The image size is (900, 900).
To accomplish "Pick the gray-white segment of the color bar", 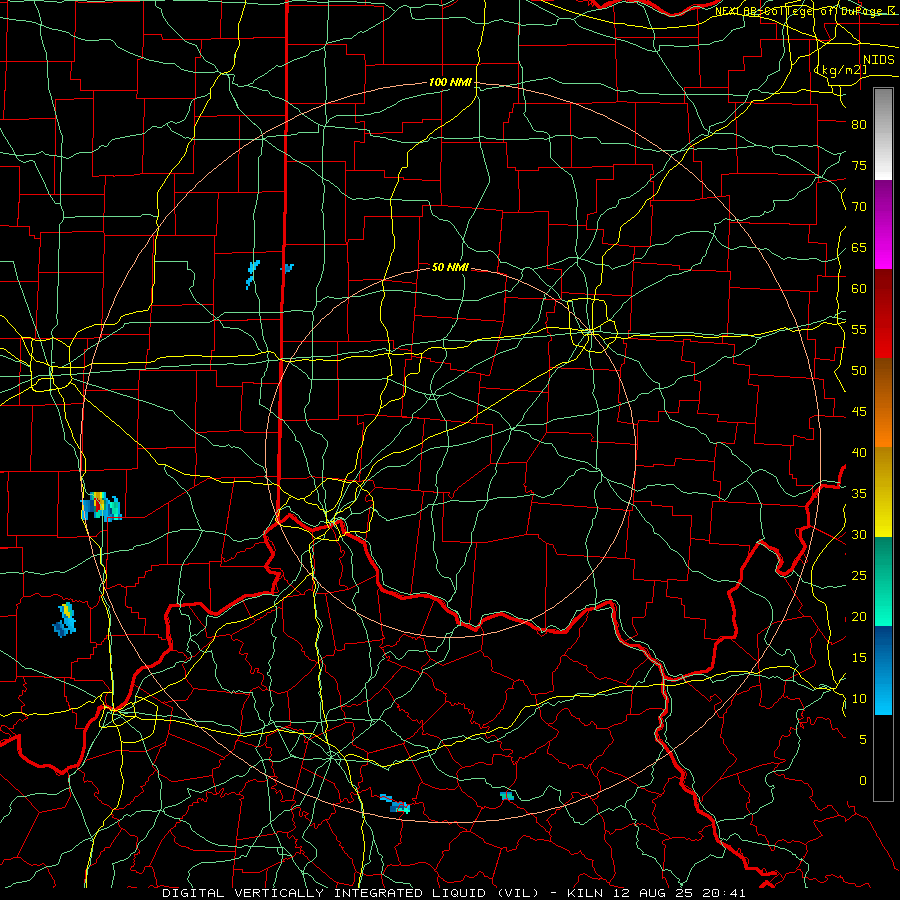I will [x=883, y=134].
